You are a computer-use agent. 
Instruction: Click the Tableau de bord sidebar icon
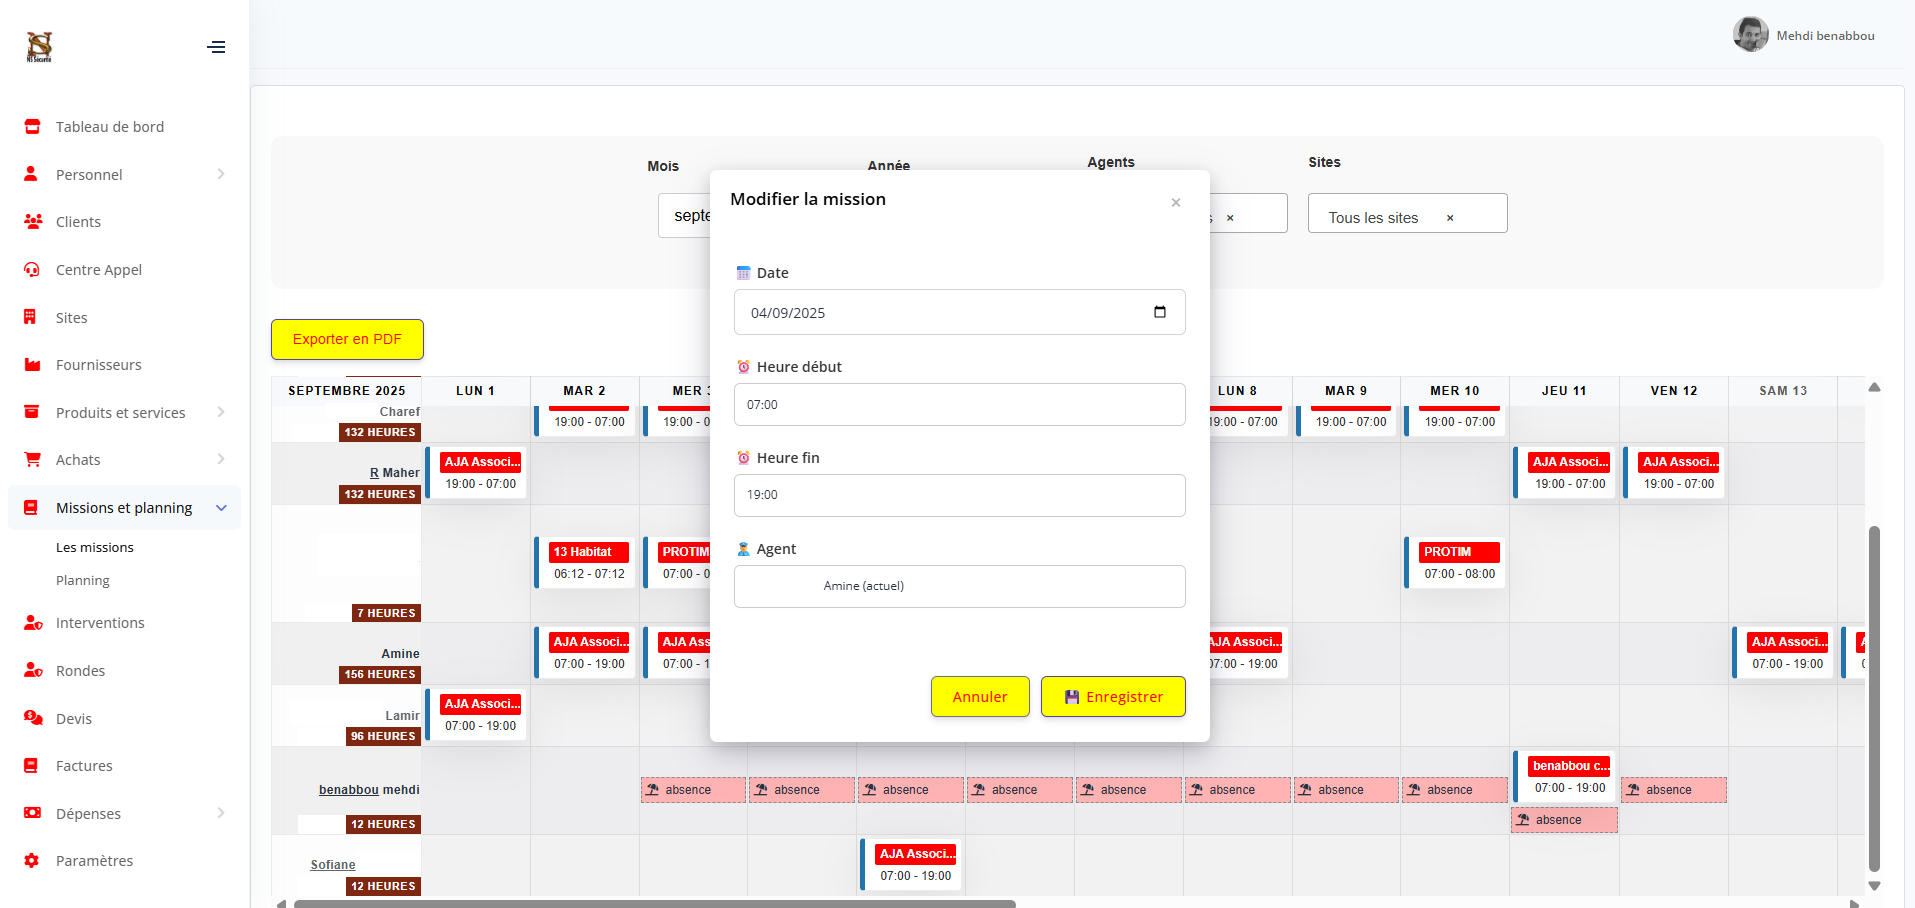[x=32, y=127]
